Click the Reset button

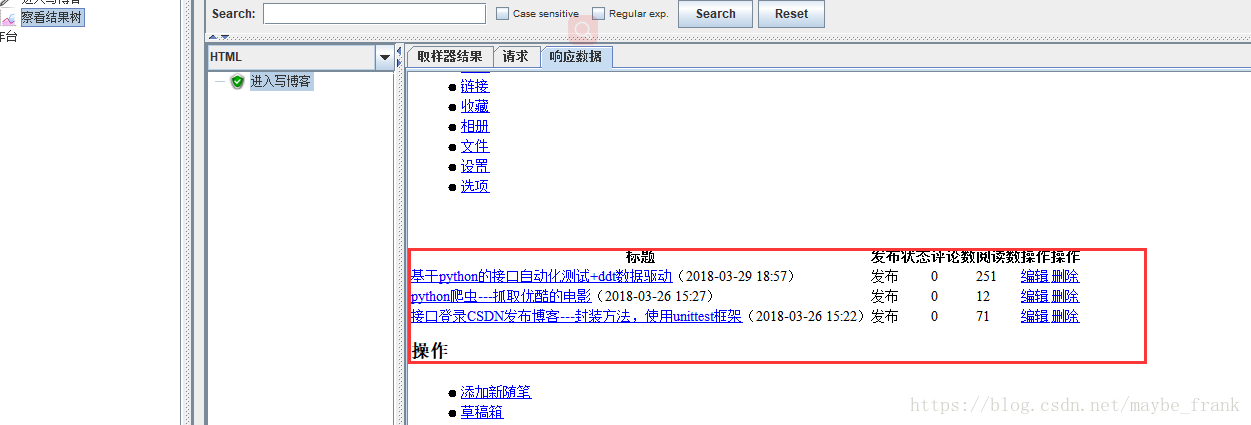(x=791, y=14)
